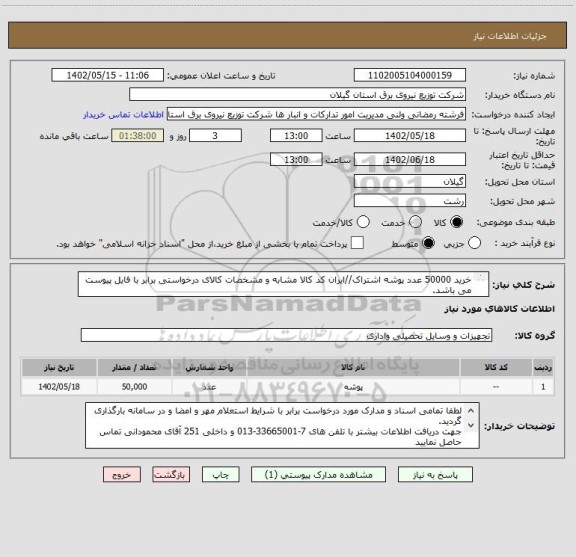Click the remaining time 01:38:00 field
This screenshot has height=557, width=576.
coord(138,136)
